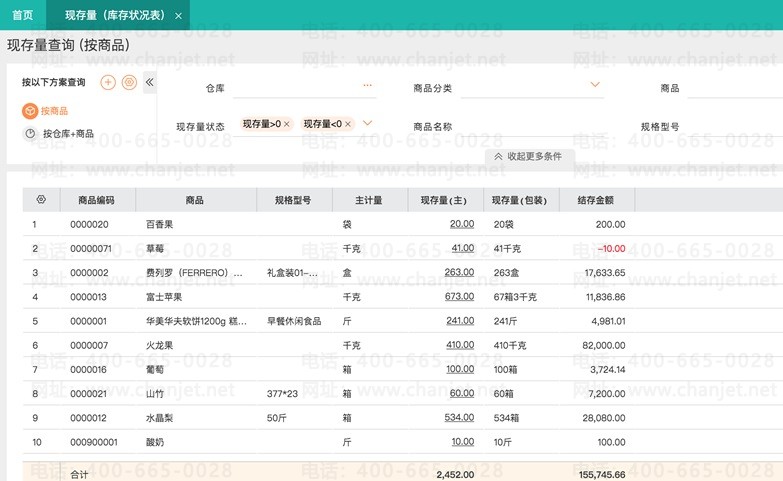Open the 534.00 quantity link for 水晶梨

point(459,418)
